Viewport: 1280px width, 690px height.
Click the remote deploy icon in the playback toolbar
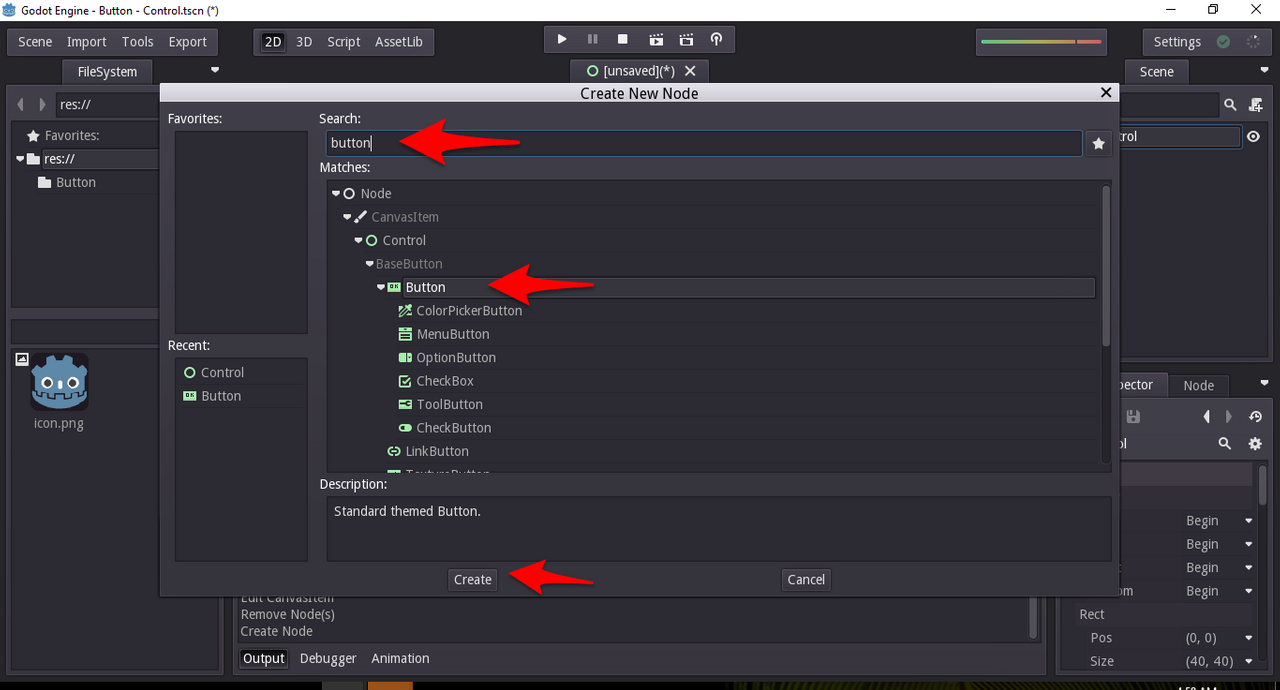coord(716,39)
